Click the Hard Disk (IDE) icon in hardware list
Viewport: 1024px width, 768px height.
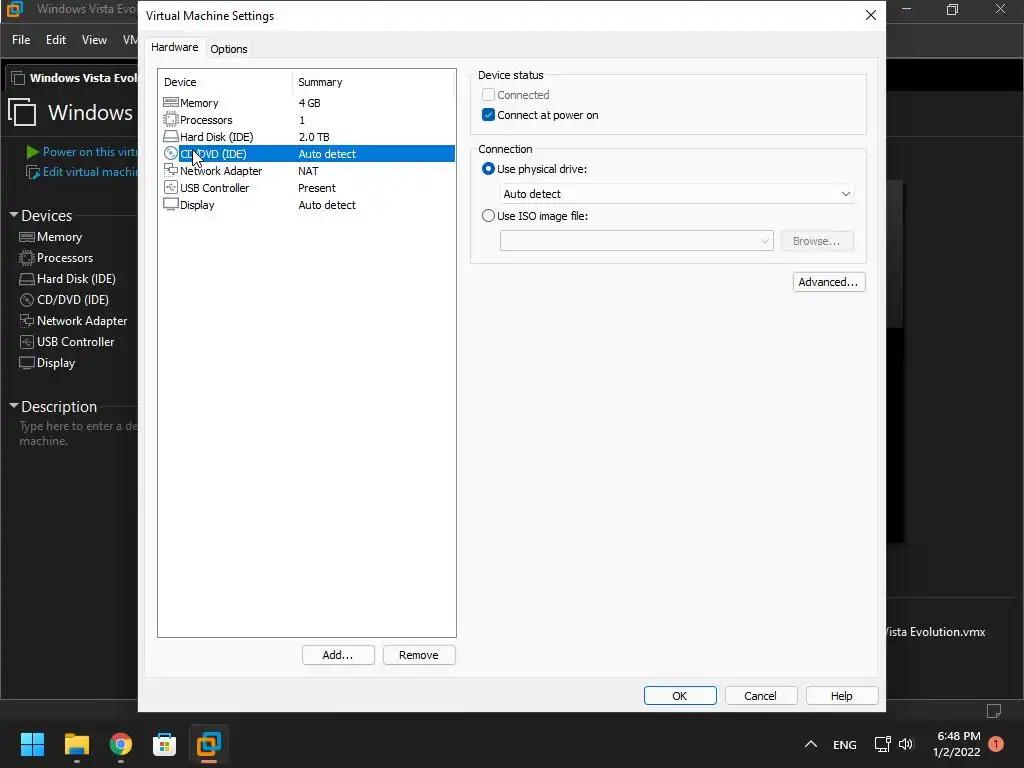(x=170, y=136)
